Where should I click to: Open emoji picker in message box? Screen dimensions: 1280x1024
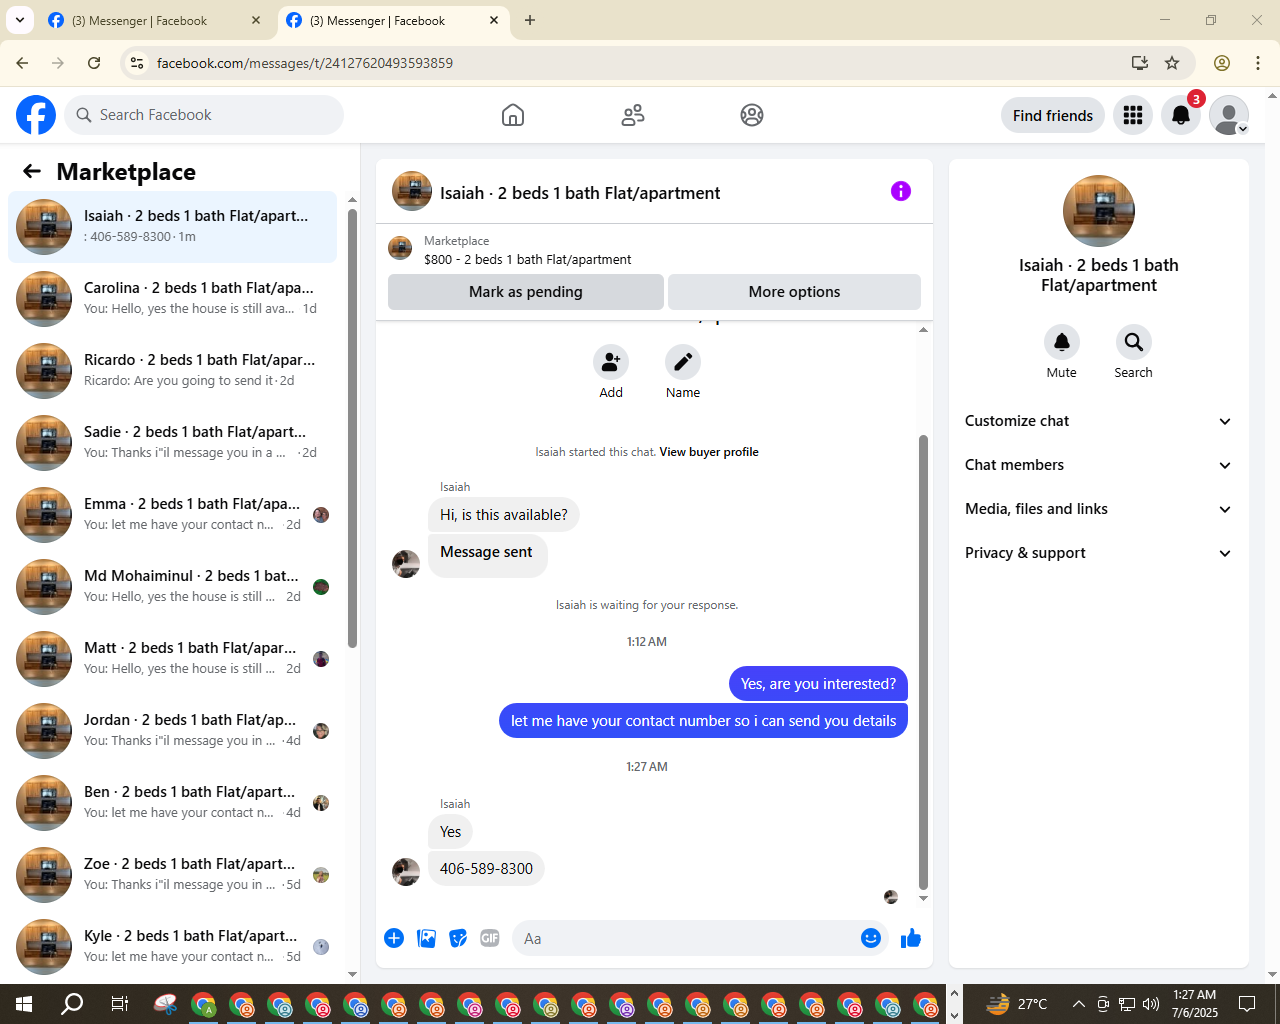click(x=871, y=938)
